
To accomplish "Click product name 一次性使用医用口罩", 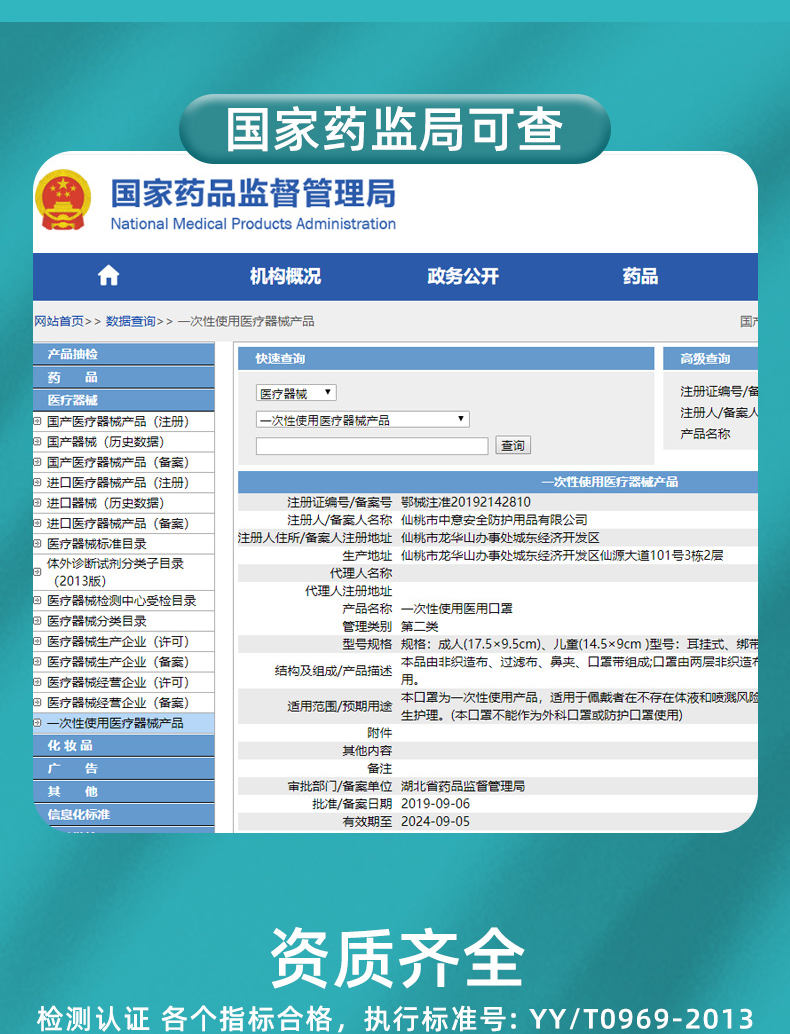I will click(x=456, y=609).
